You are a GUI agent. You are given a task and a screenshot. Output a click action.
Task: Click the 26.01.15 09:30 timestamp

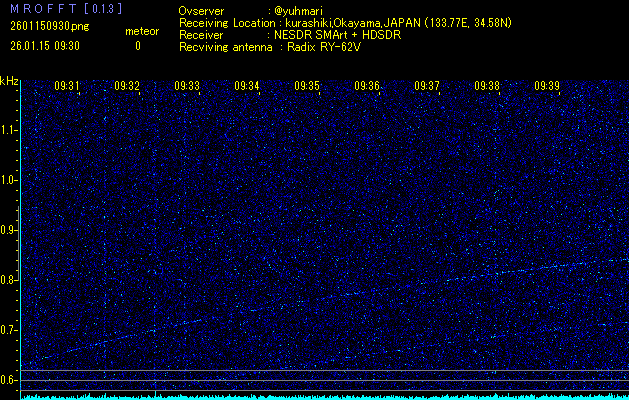45,45
